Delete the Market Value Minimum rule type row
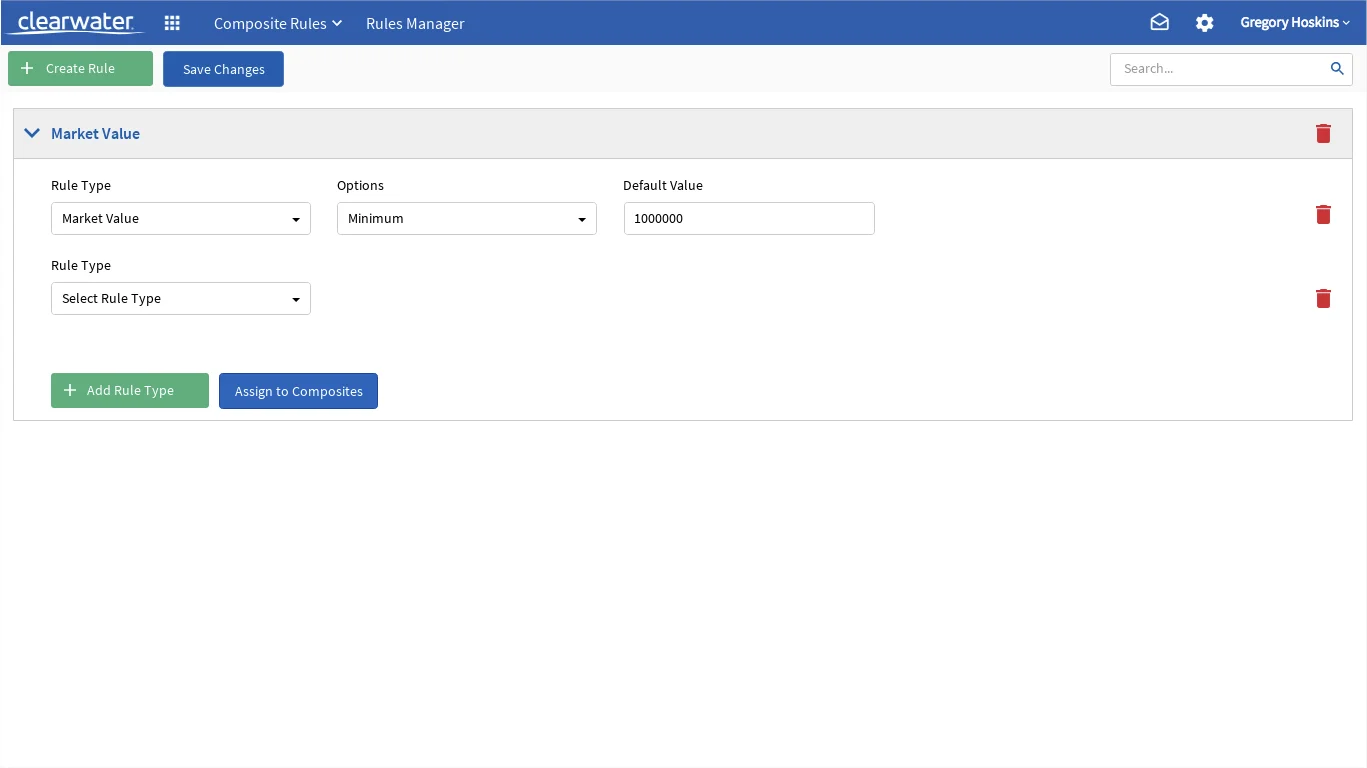This screenshot has height=768, width=1367. click(x=1323, y=214)
